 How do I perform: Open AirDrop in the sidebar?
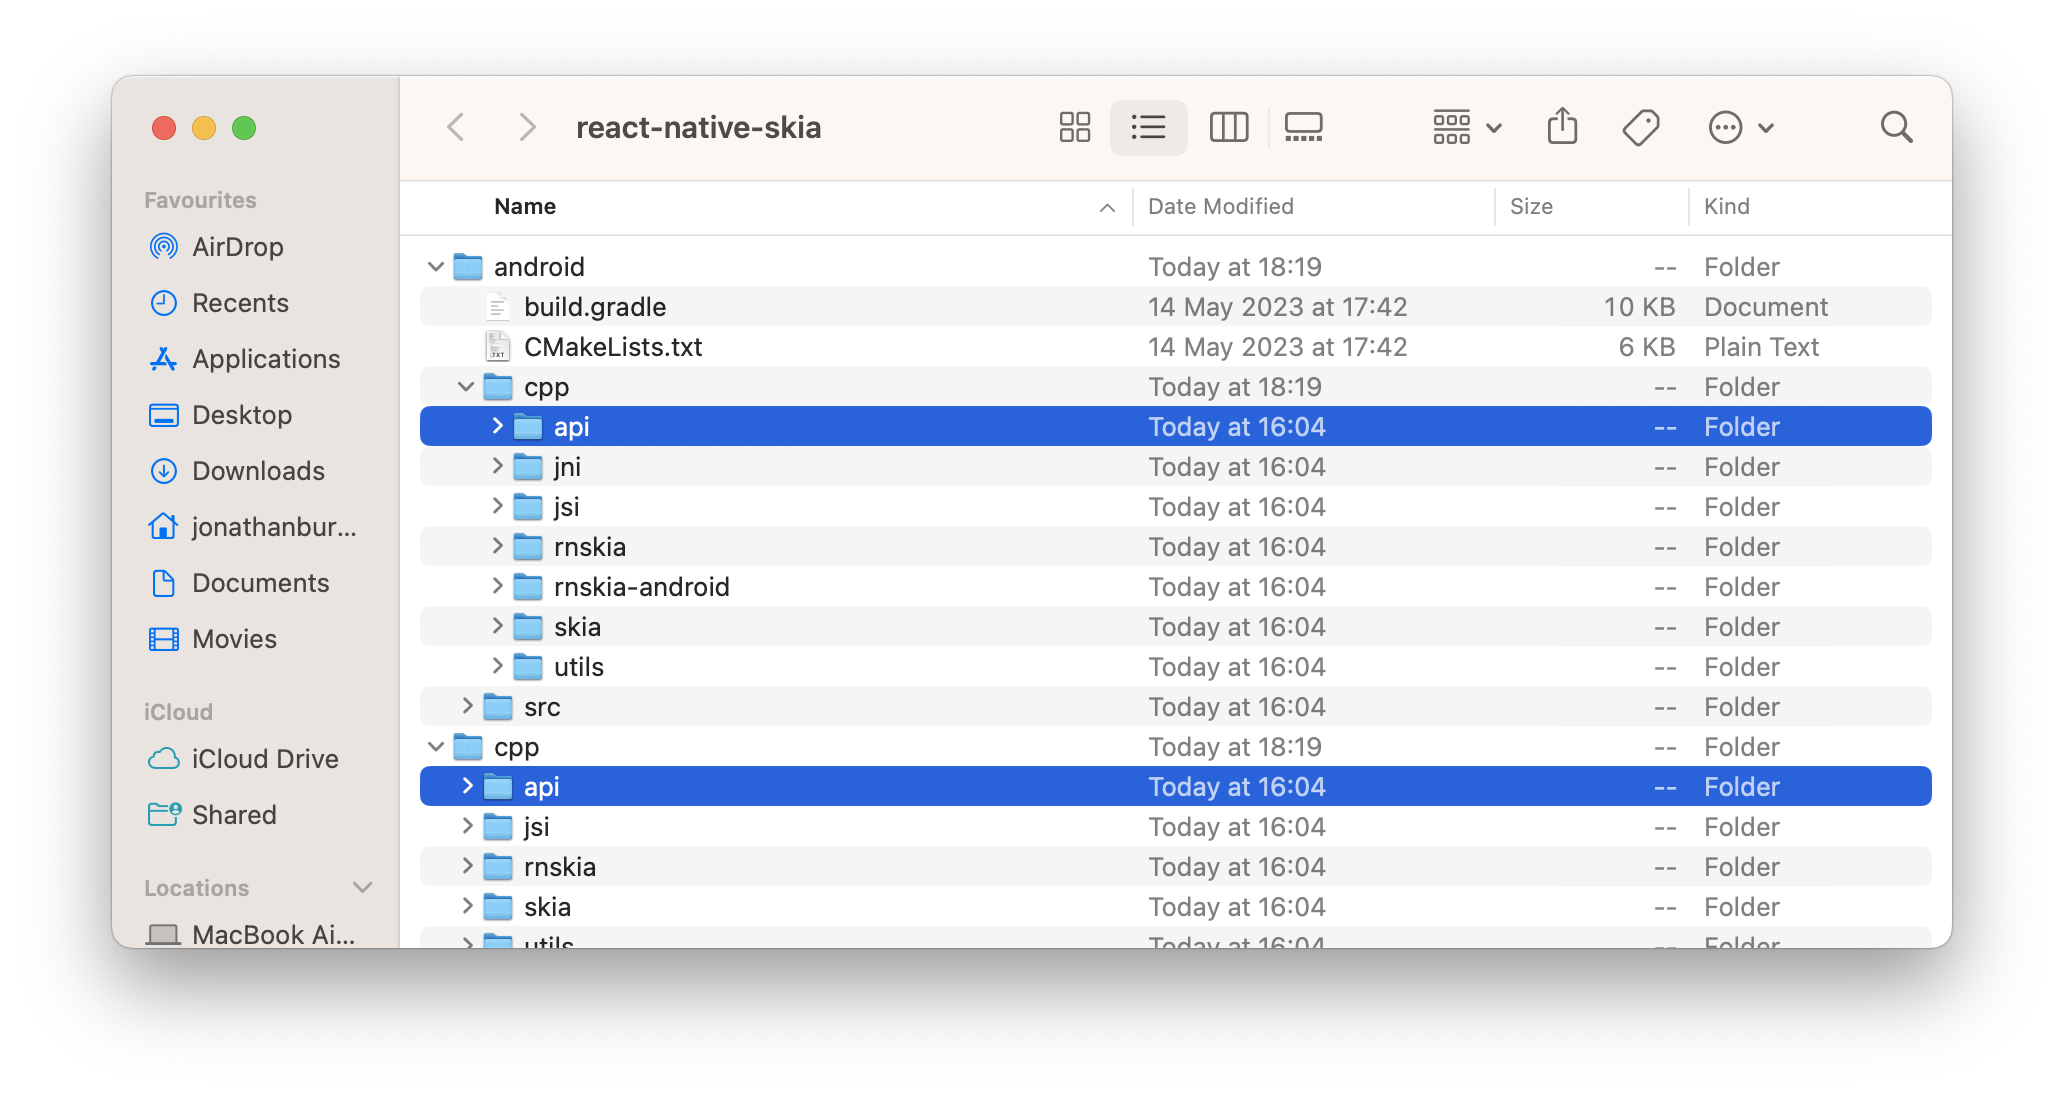[x=237, y=247]
